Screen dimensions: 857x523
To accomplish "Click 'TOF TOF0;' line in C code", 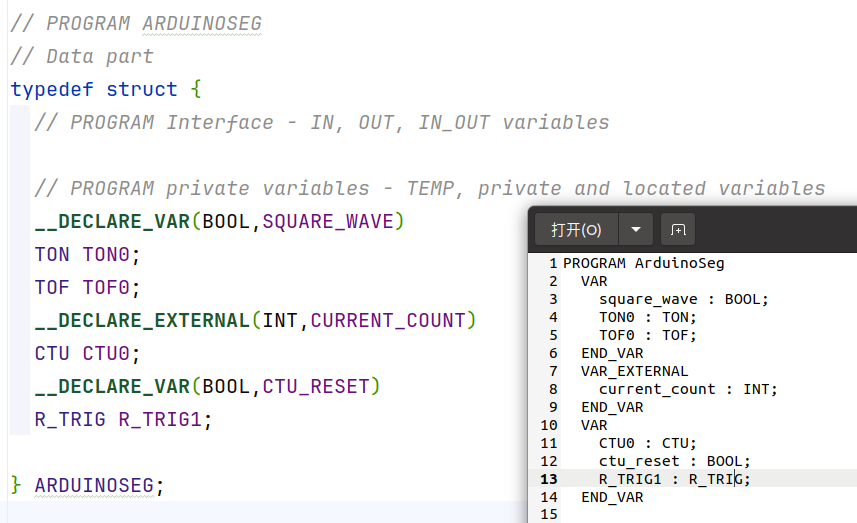I will tap(87, 287).
